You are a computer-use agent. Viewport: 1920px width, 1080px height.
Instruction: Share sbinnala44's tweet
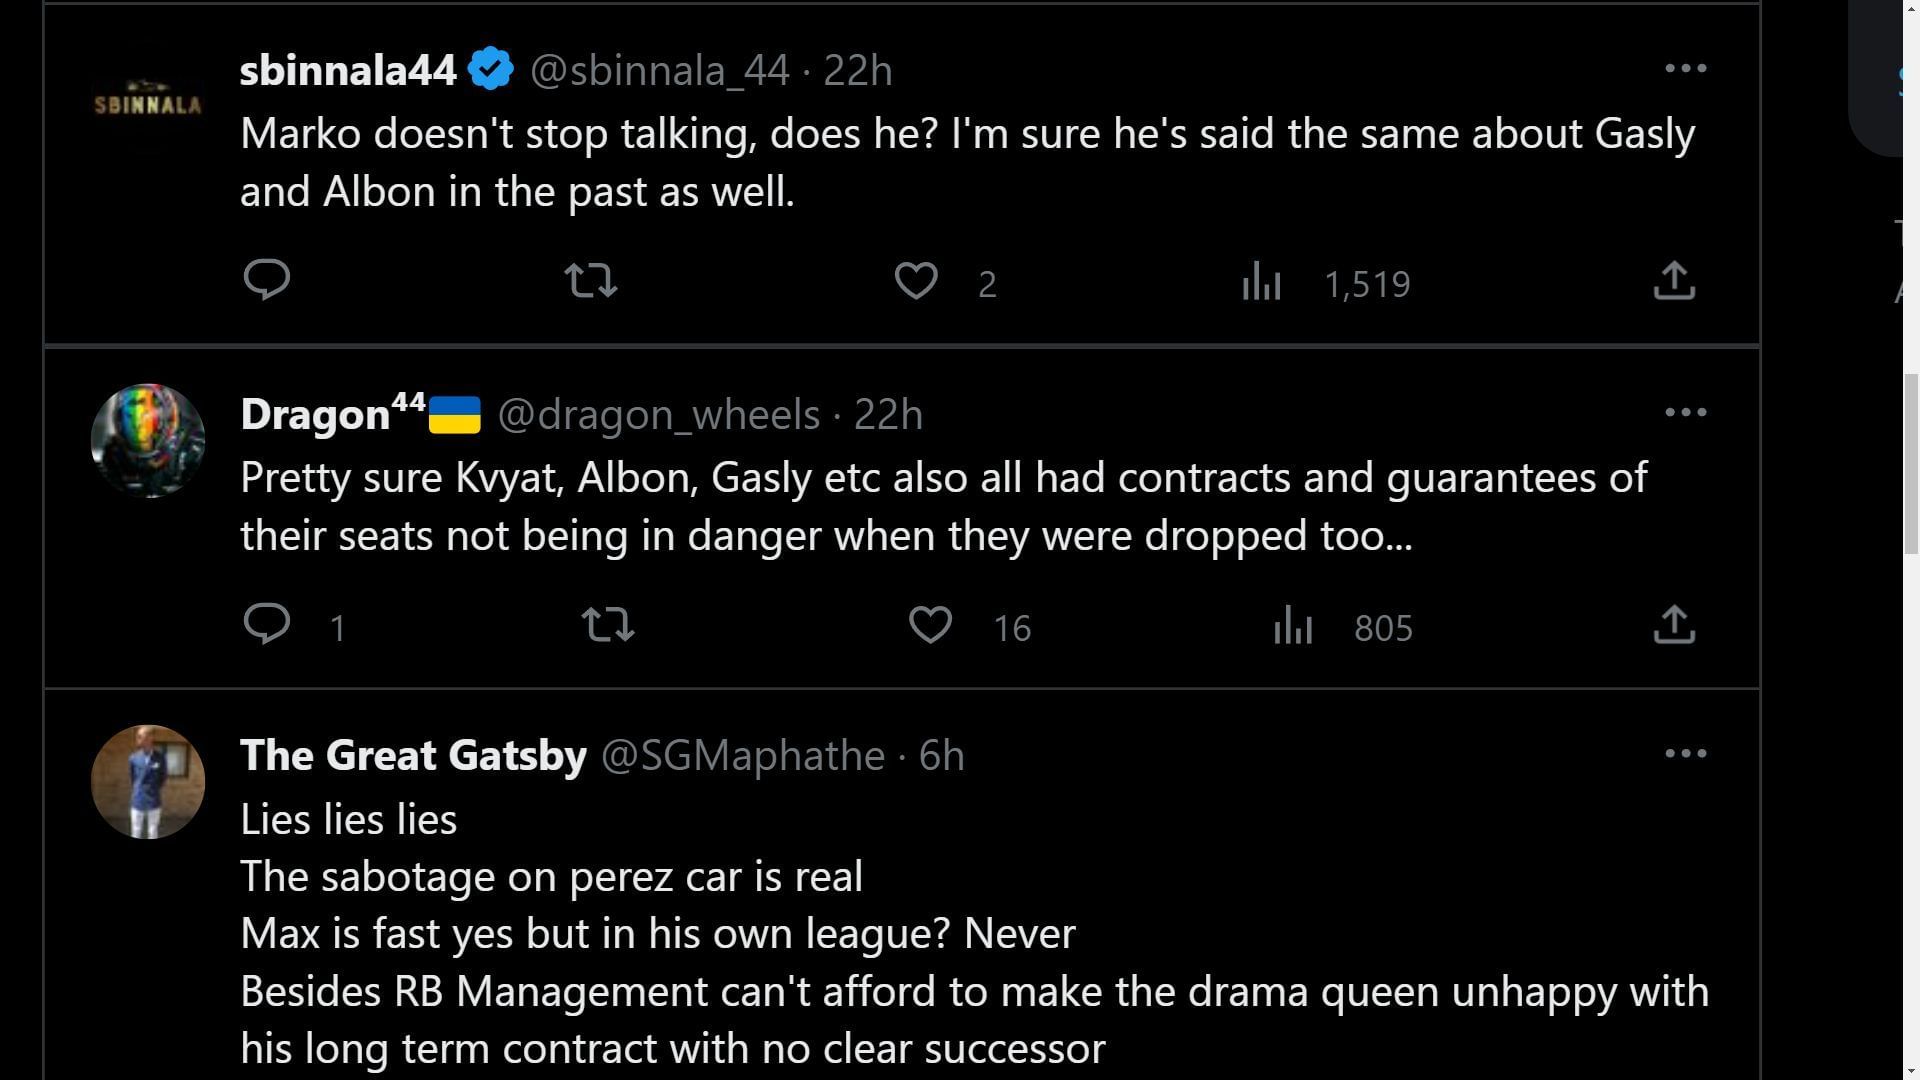click(1674, 281)
